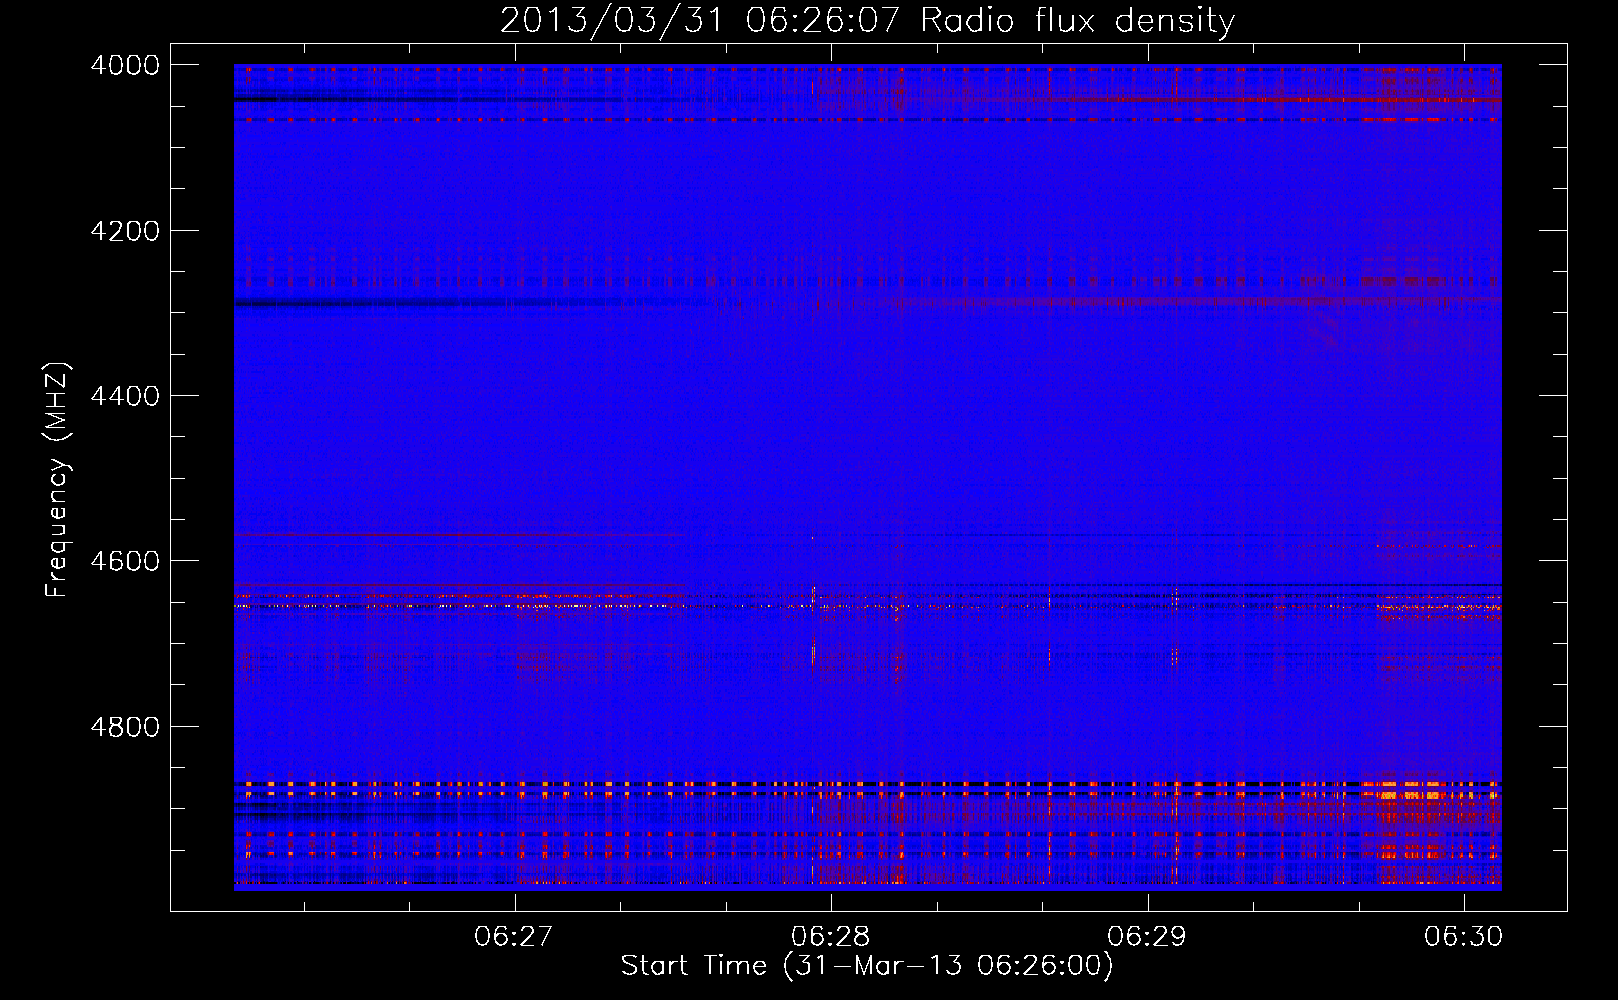Click the Frequency (MHZ) axis title

pos(58,480)
